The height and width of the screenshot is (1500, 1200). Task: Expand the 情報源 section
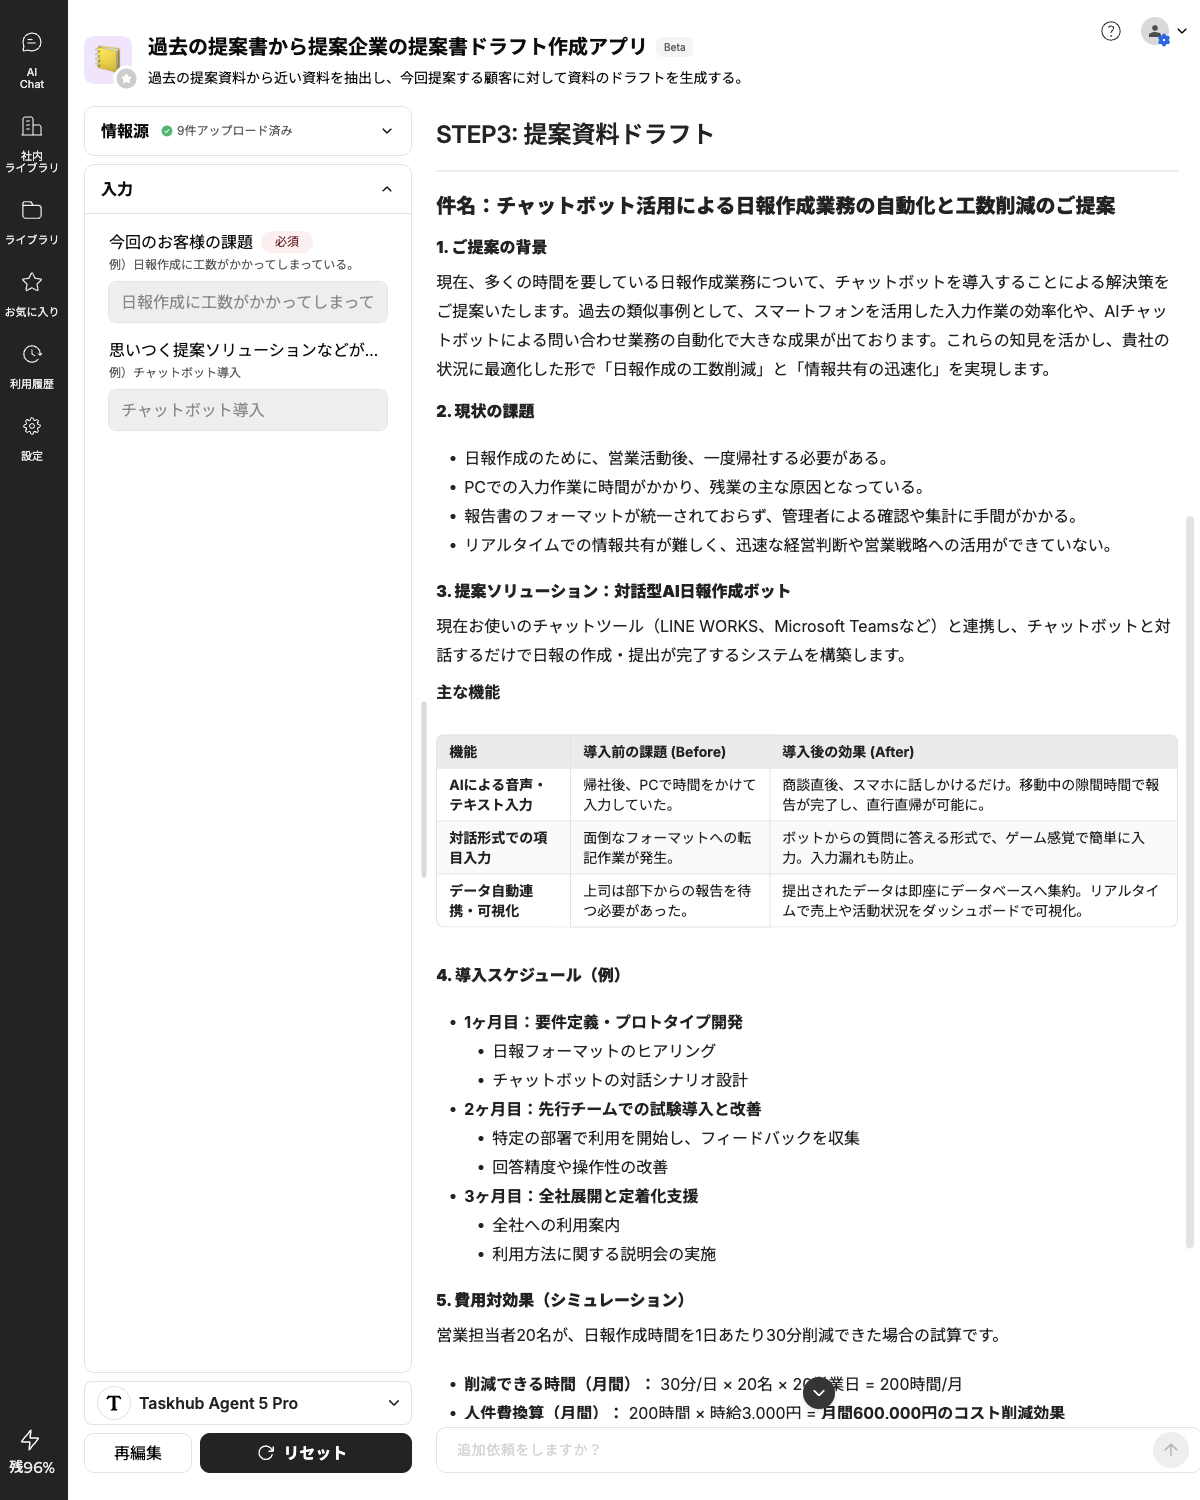[387, 131]
